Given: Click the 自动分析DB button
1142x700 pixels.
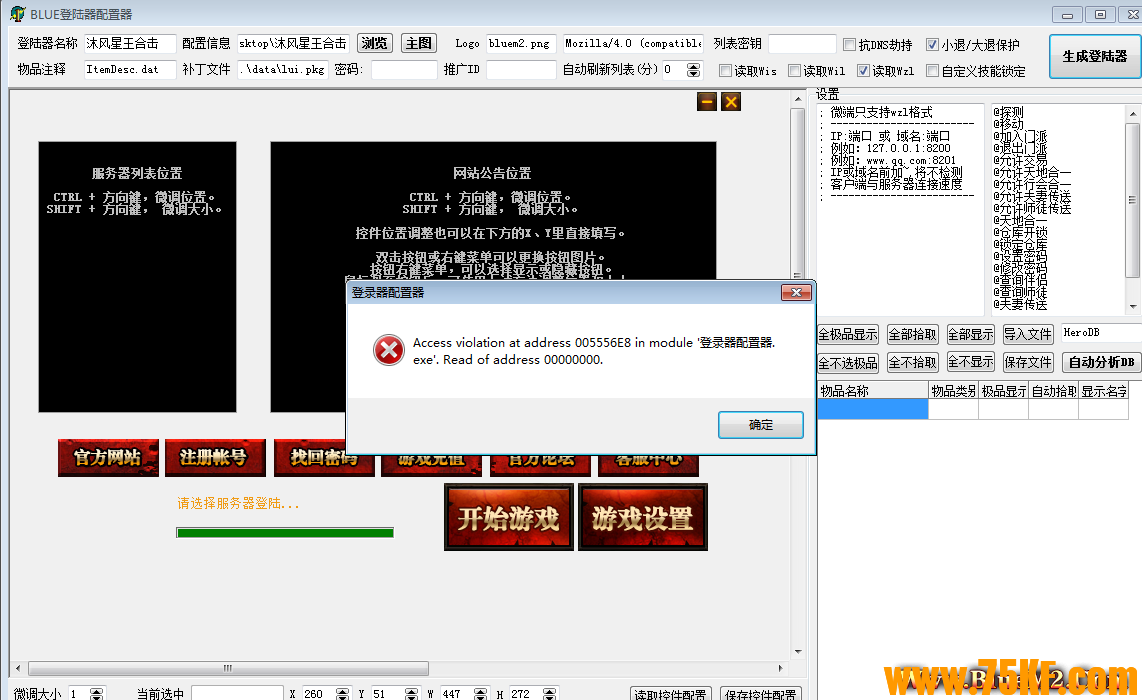Looking at the screenshot, I should click(1101, 362).
